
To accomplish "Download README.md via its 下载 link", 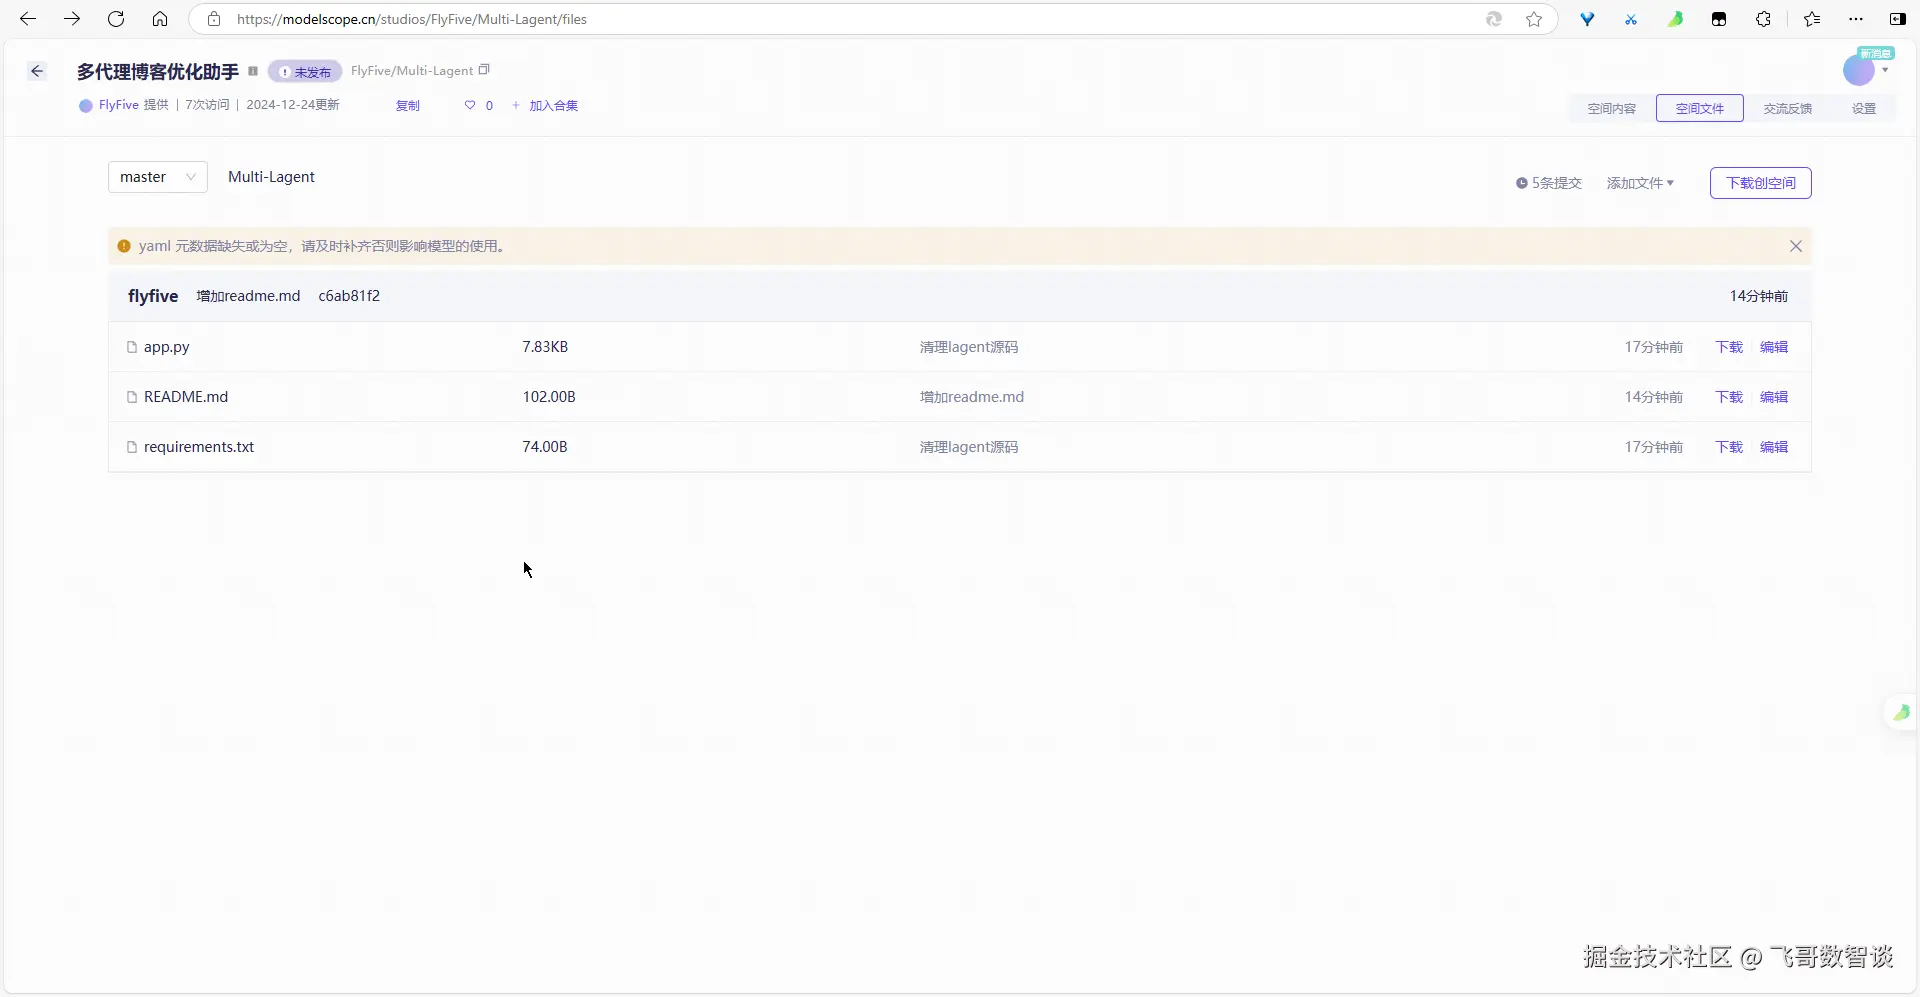I will coord(1729,397).
